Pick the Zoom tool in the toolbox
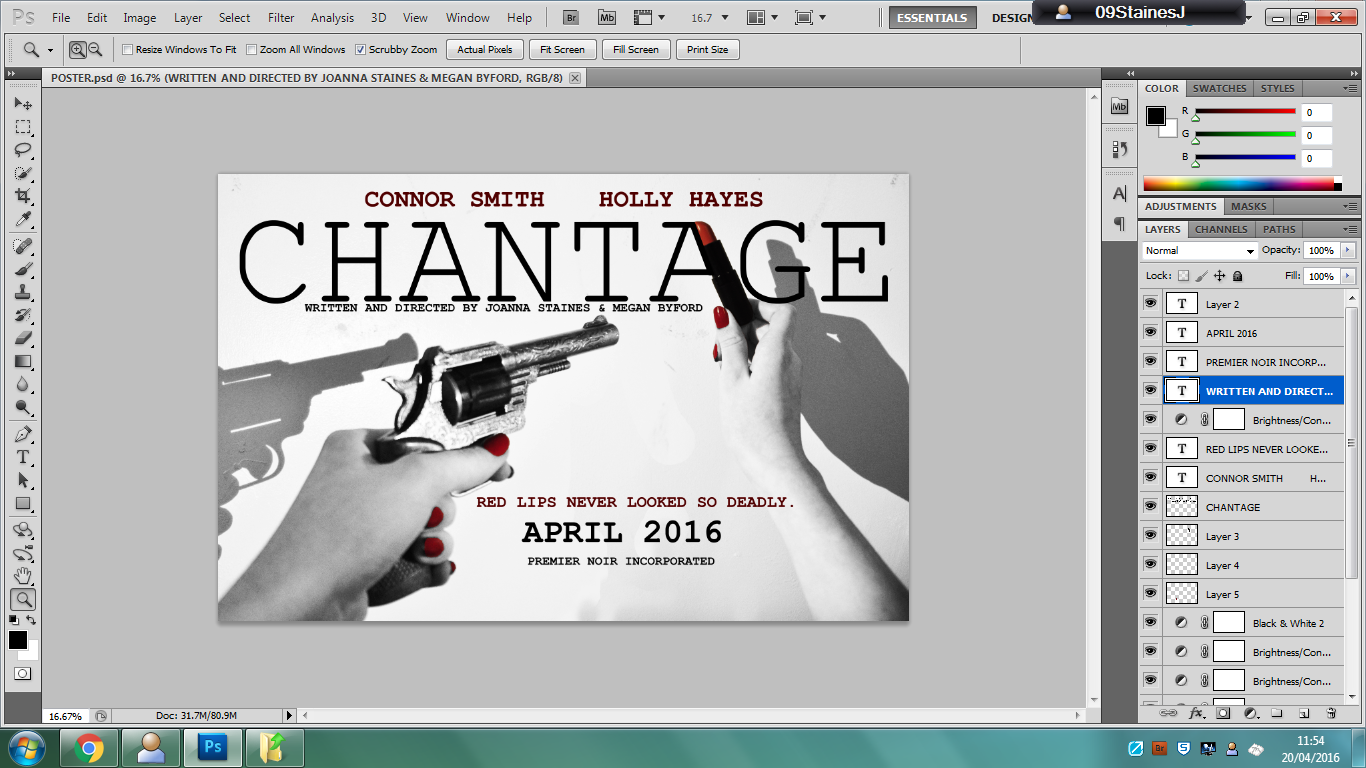The height and width of the screenshot is (768, 1366). [22, 599]
